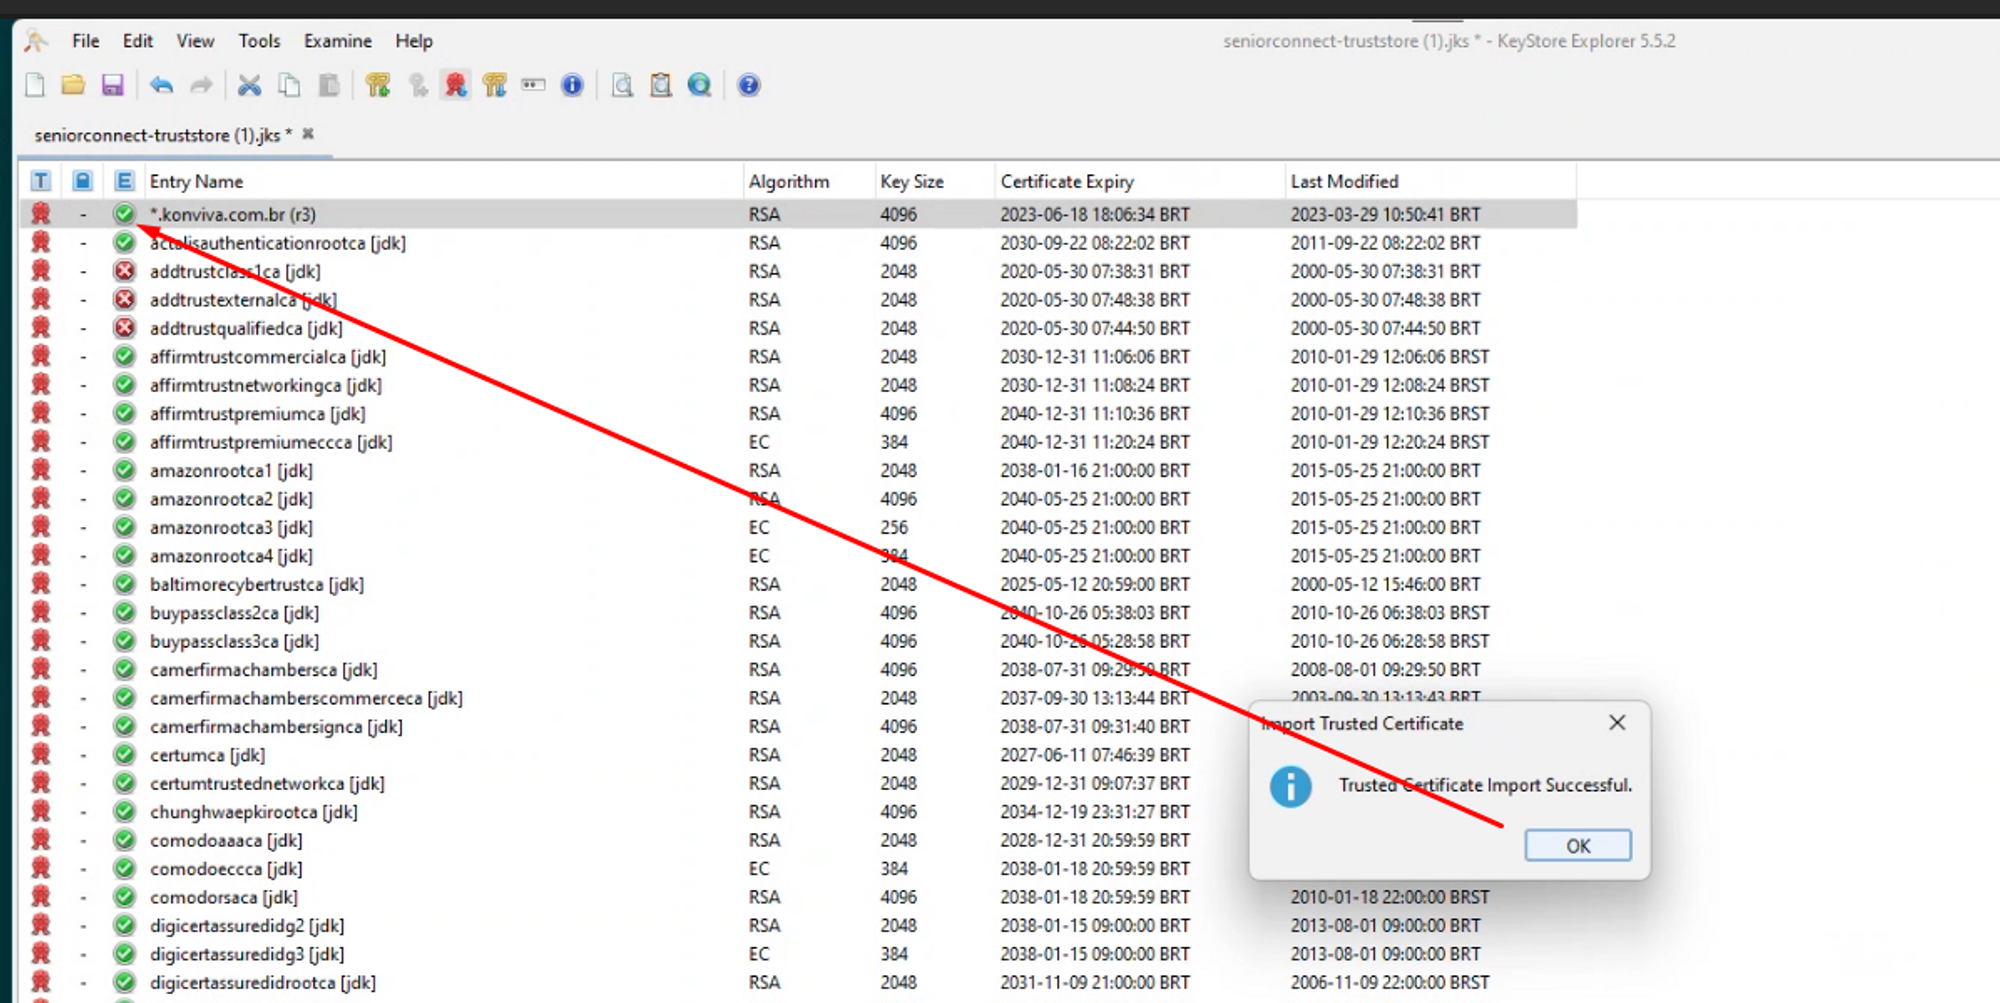Select the amazonrootca3 [jdk] entry

(798, 527)
